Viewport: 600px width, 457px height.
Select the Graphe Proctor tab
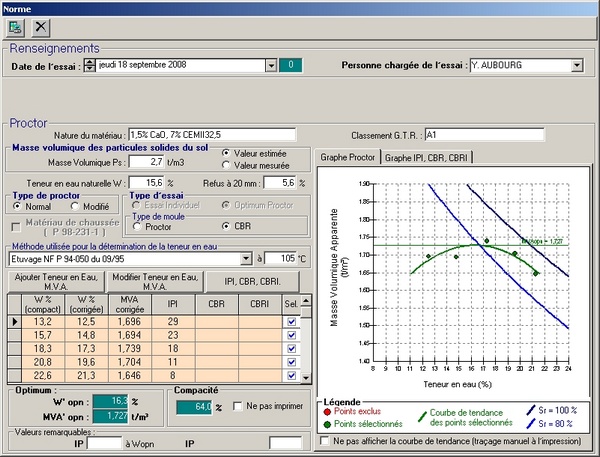click(x=346, y=157)
